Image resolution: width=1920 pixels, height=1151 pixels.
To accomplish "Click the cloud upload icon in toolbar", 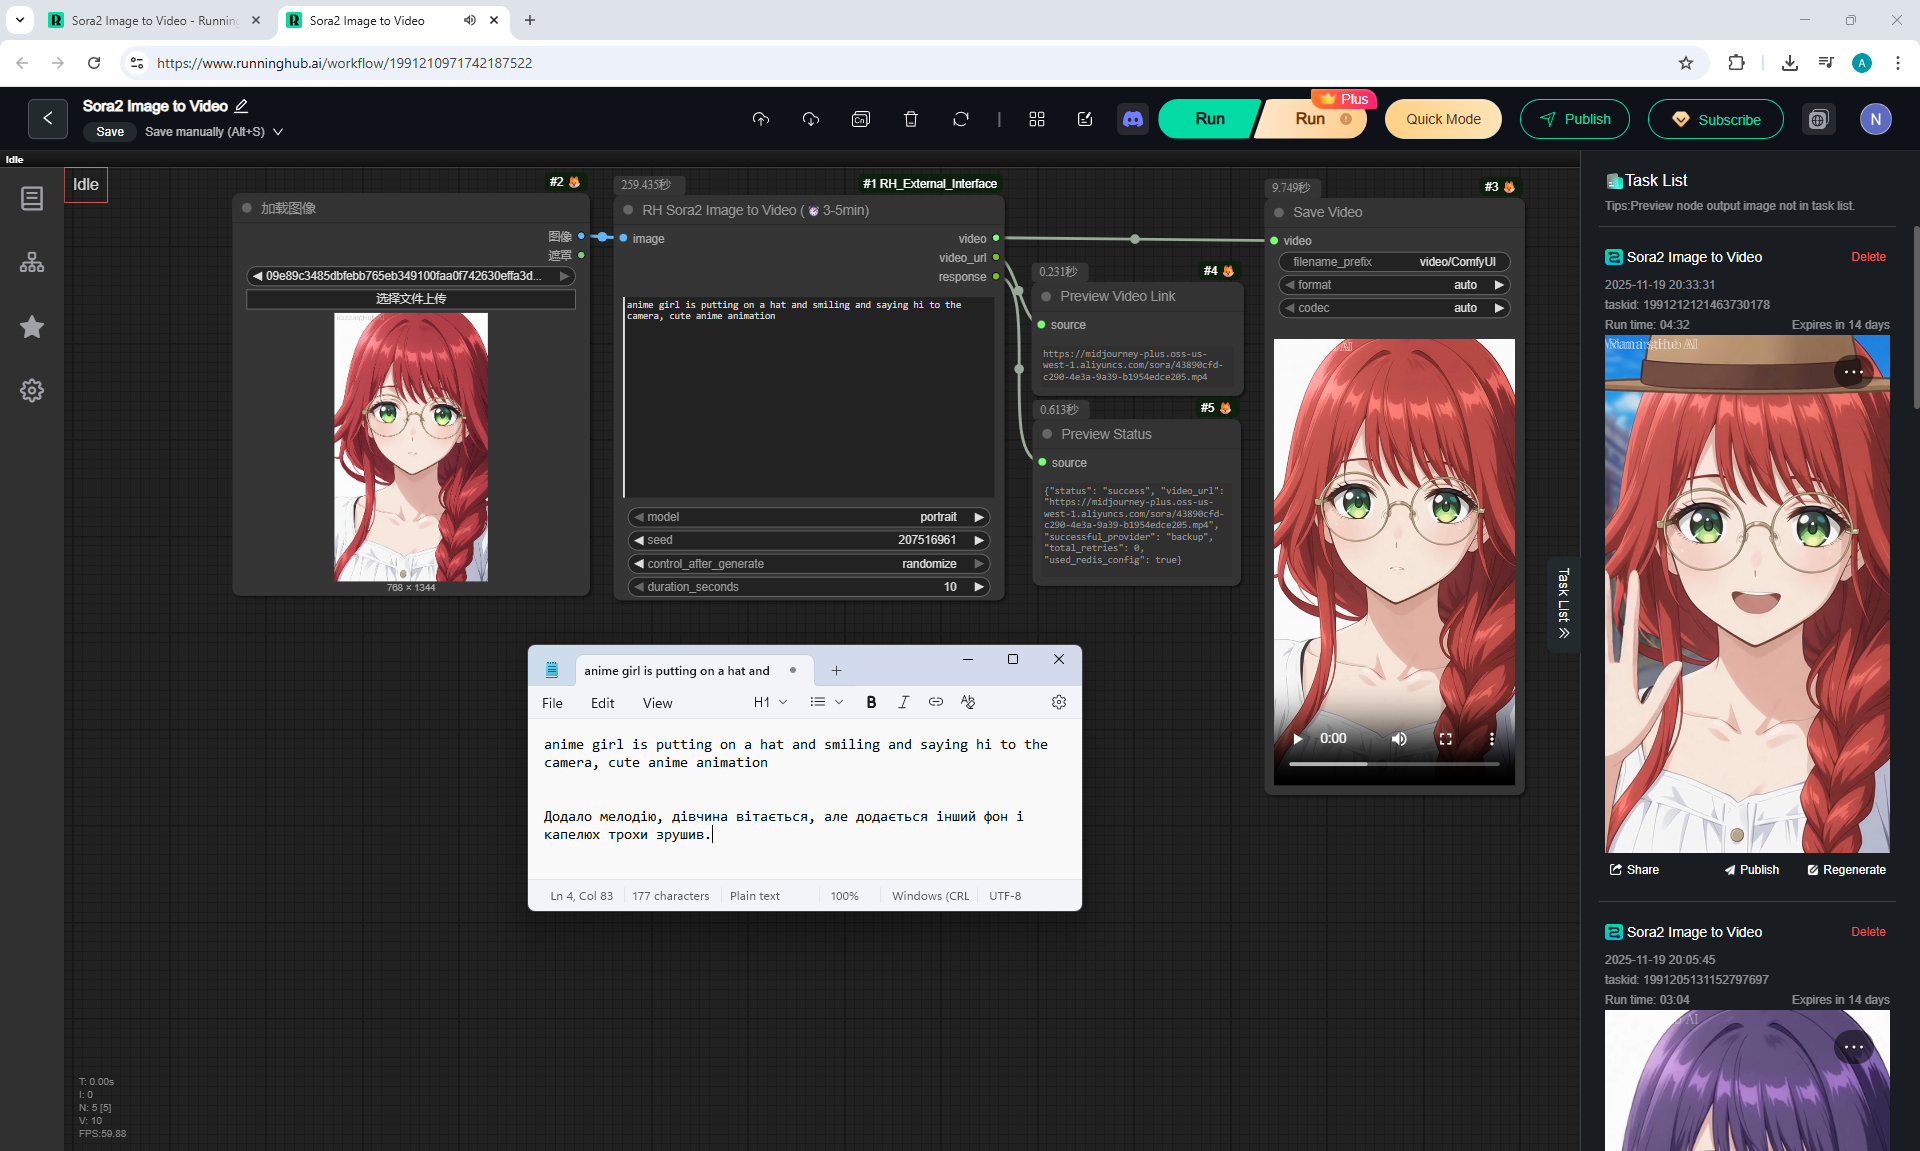I will [761, 119].
